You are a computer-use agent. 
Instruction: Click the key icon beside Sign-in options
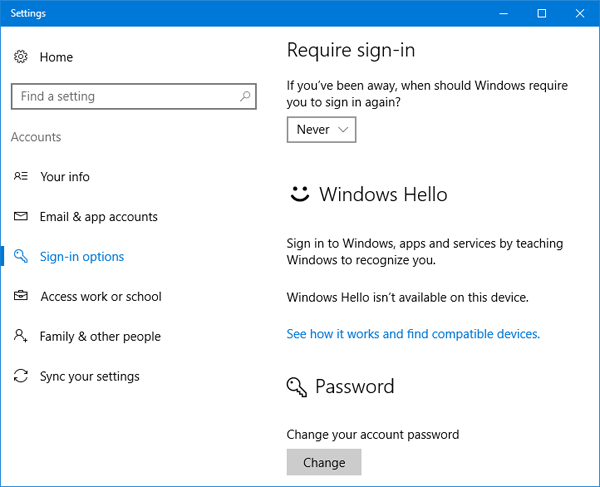click(x=21, y=257)
